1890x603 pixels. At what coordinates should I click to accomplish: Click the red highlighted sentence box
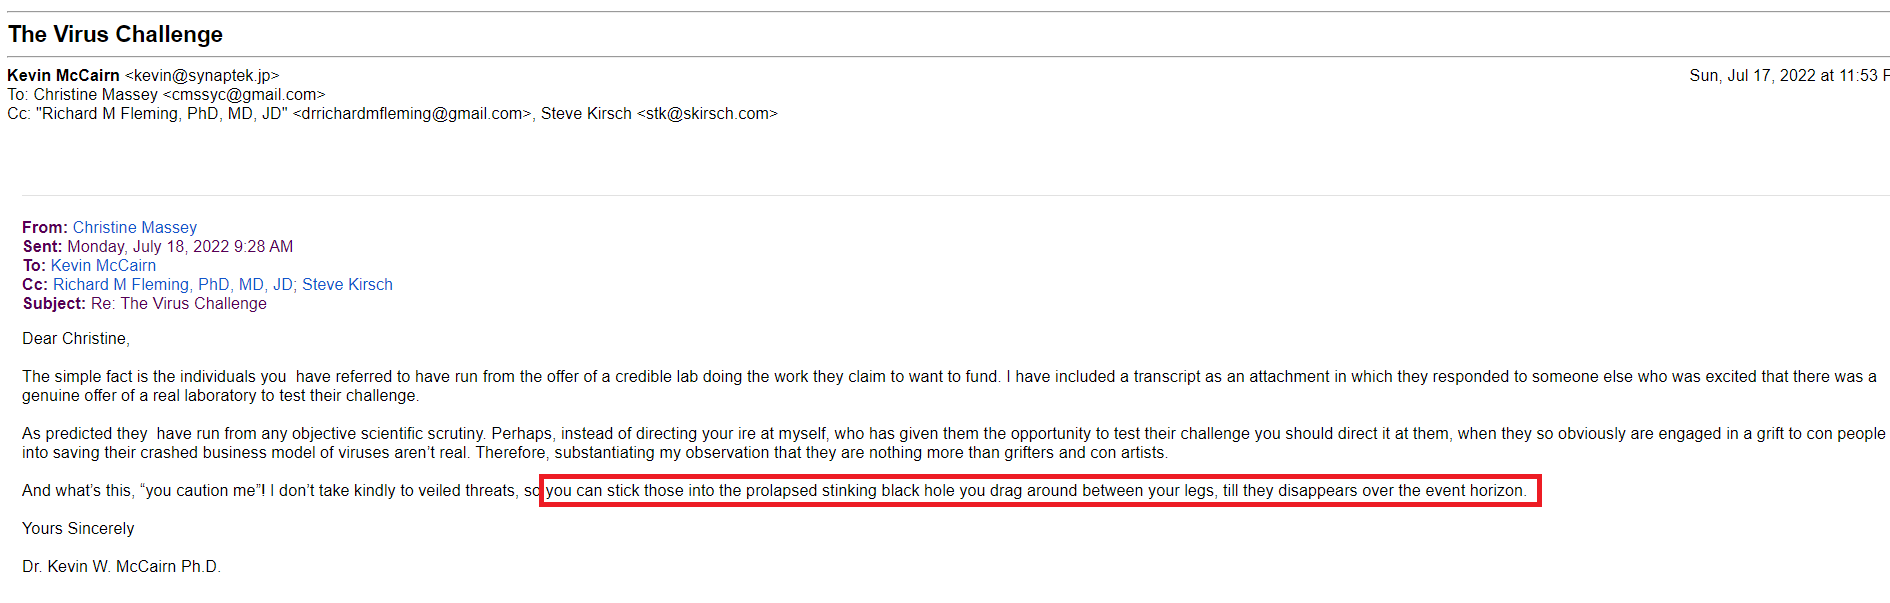point(1040,490)
